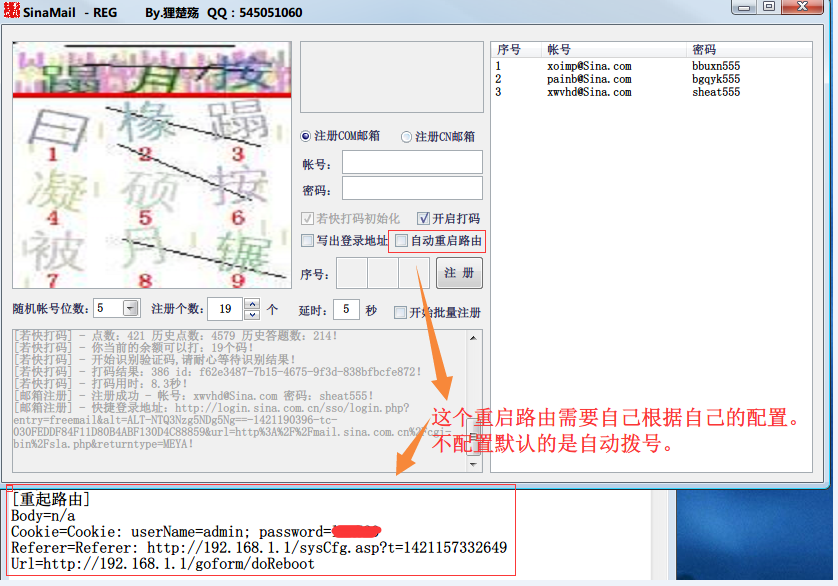Click the captcha target strip at top
838x586 pixels.
152,68
